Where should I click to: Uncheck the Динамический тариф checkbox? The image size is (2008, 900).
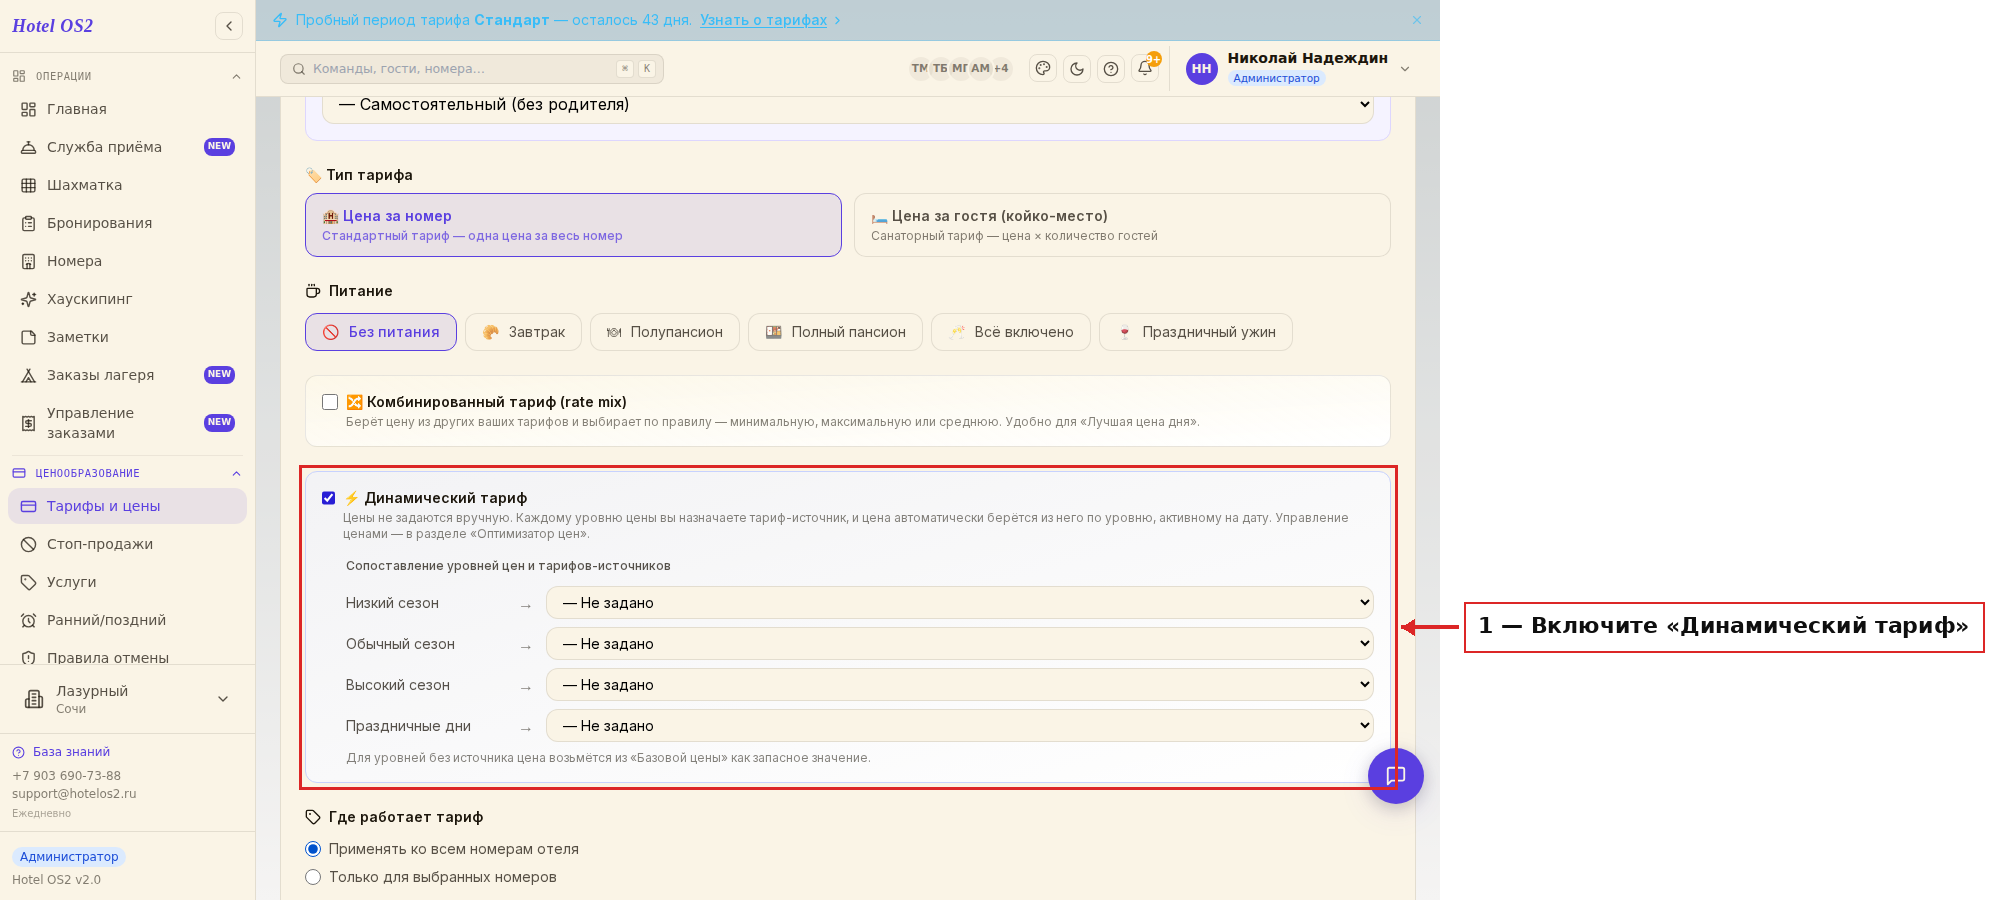329,498
